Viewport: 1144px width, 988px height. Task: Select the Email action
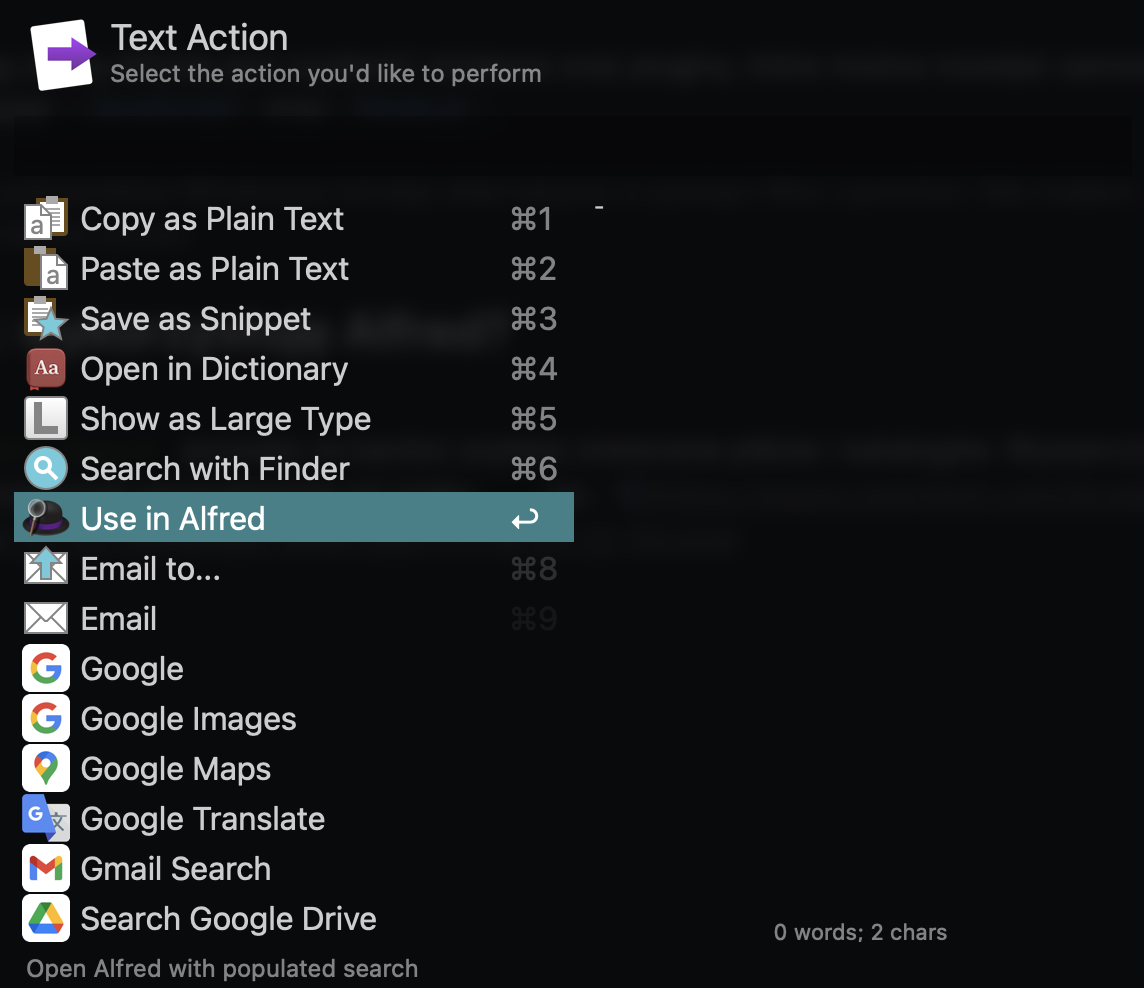coord(119,619)
